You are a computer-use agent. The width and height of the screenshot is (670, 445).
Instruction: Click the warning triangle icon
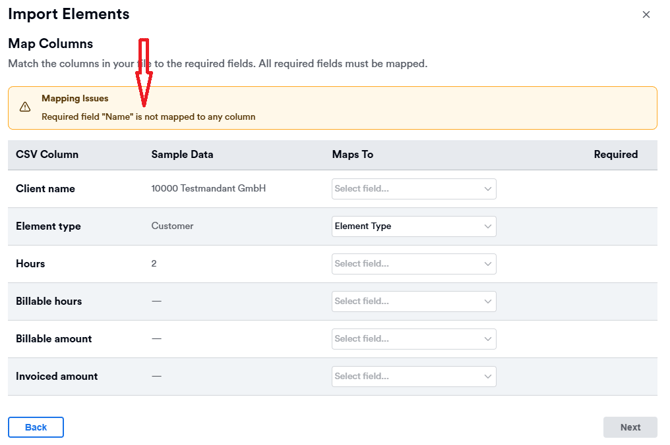pyautogui.click(x=25, y=107)
